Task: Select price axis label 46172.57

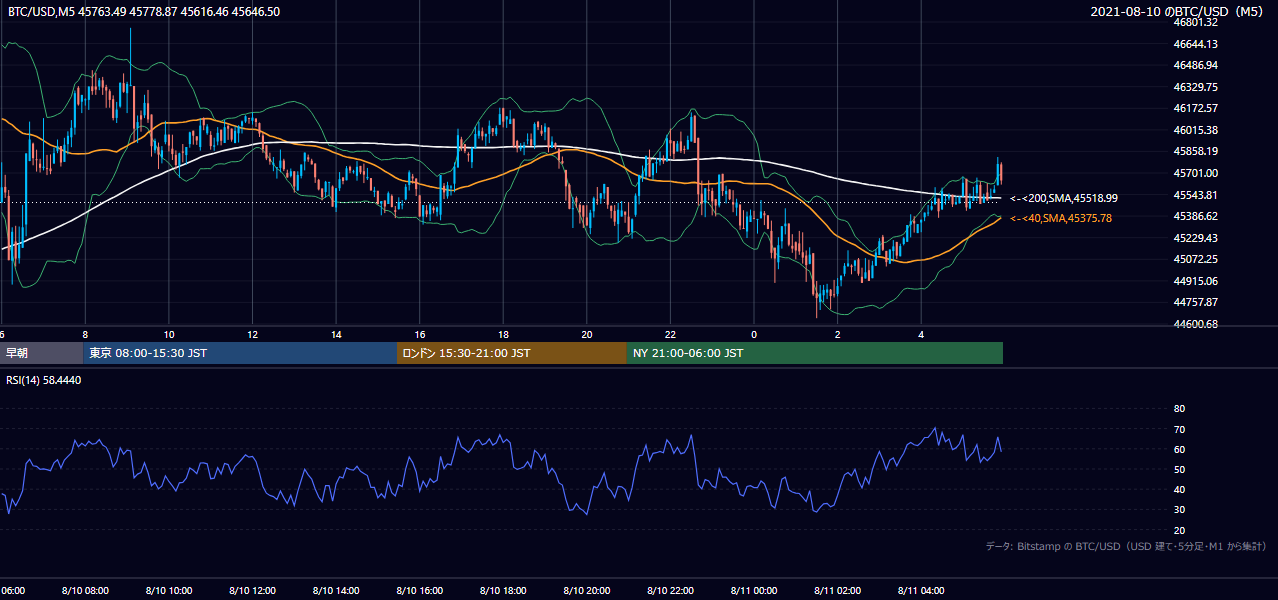Action: pyautogui.click(x=1195, y=108)
